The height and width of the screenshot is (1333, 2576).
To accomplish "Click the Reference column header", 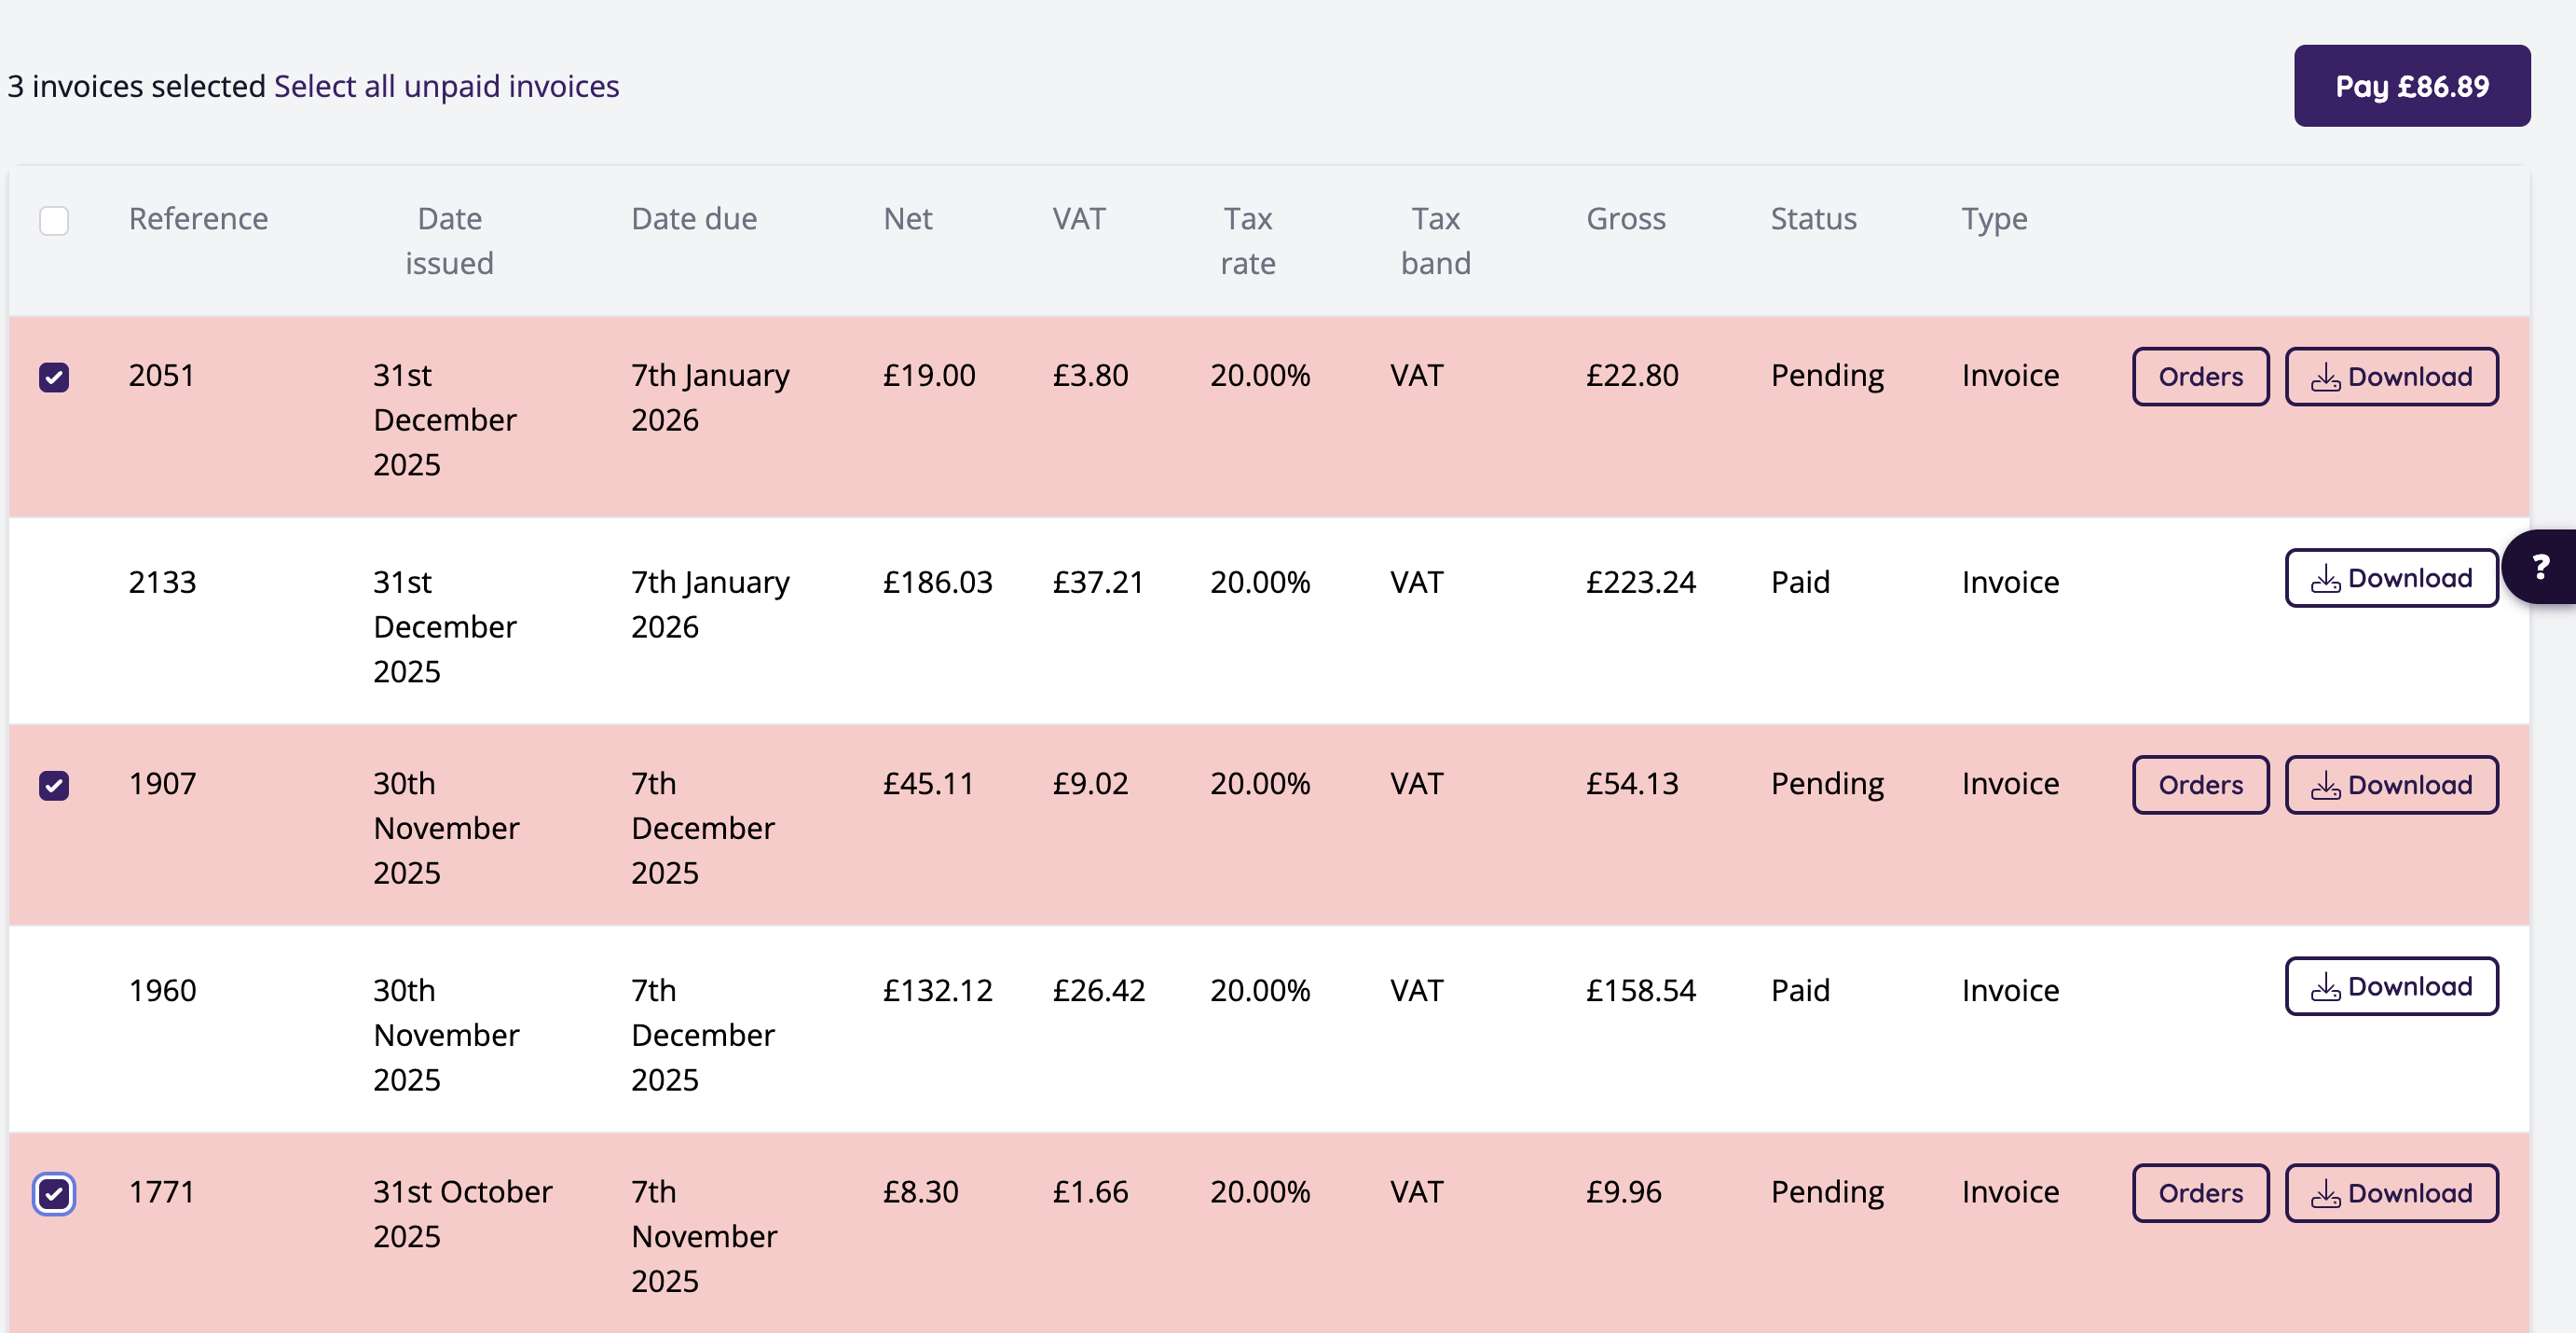I will [x=198, y=219].
